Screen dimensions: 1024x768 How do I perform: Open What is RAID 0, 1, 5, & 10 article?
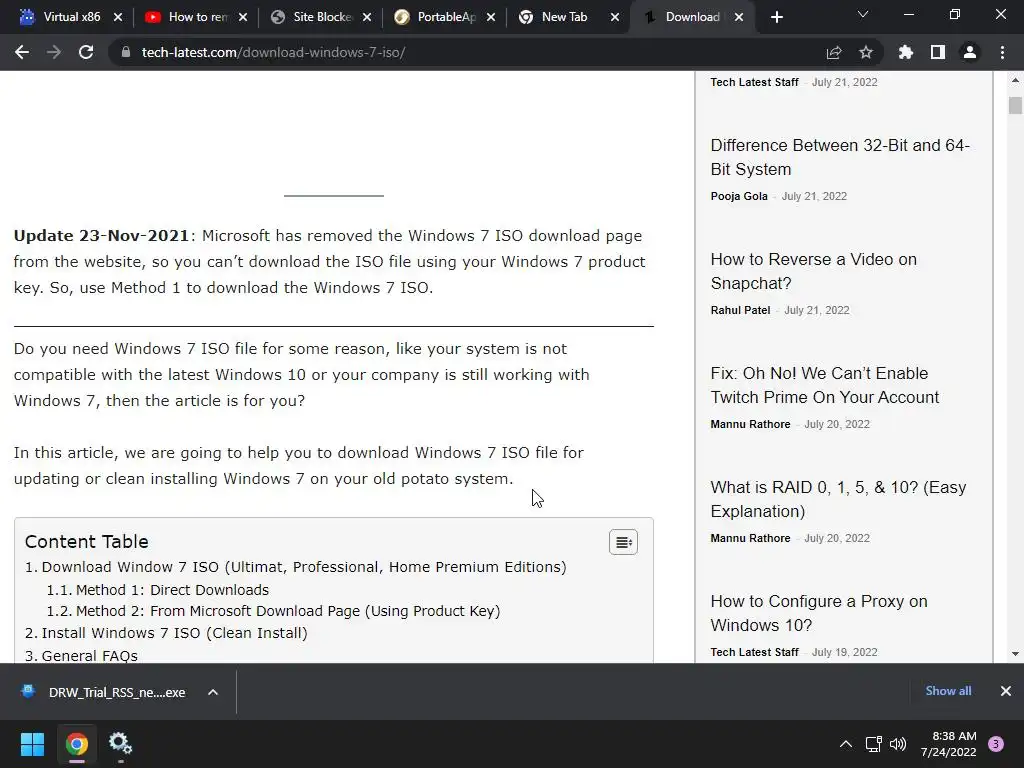coord(839,499)
